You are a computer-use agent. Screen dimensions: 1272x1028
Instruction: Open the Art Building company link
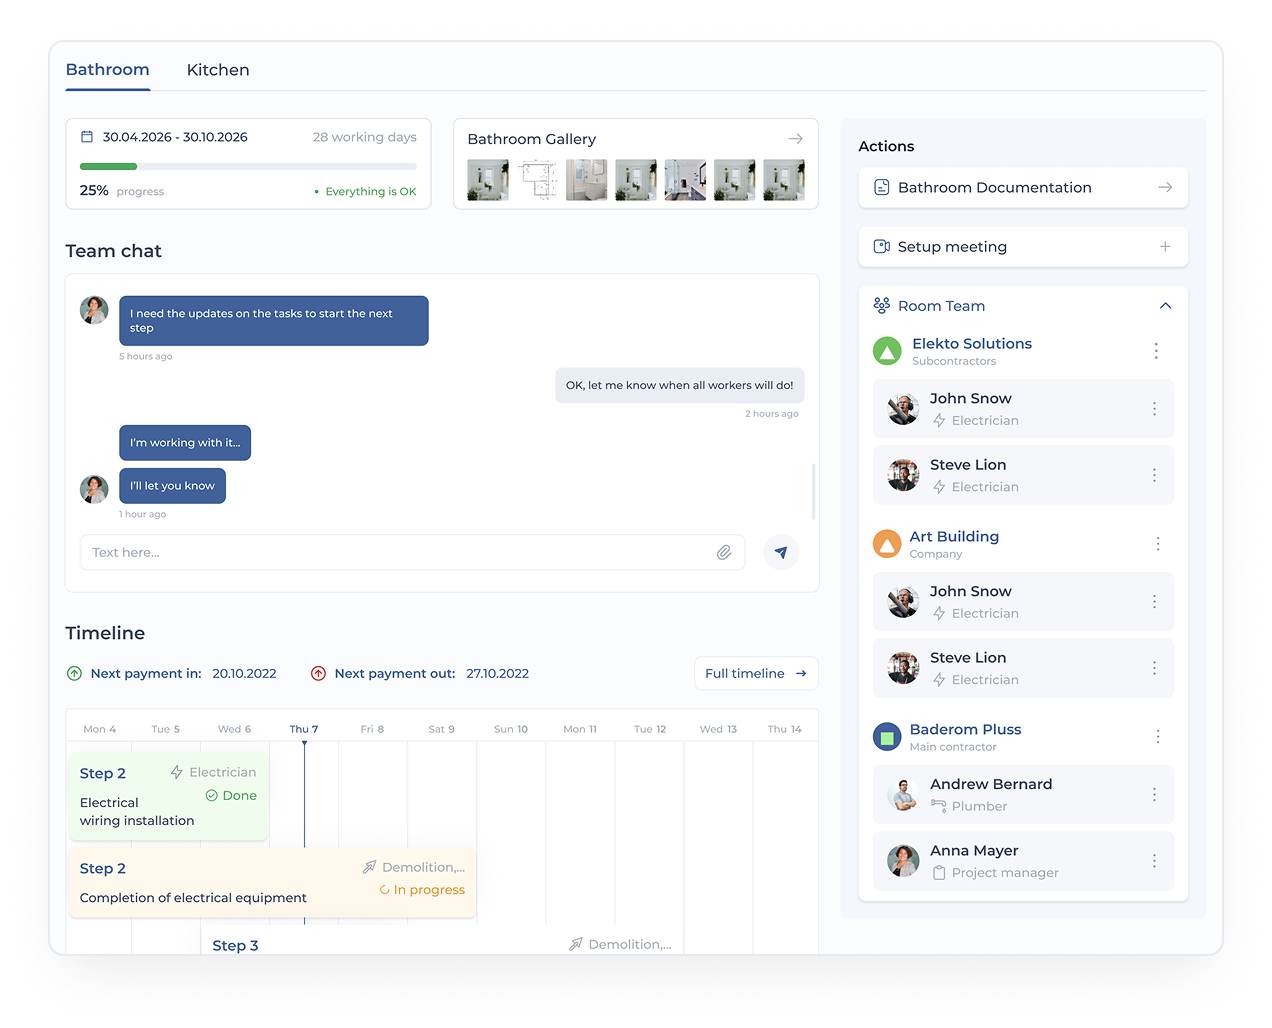click(x=954, y=536)
